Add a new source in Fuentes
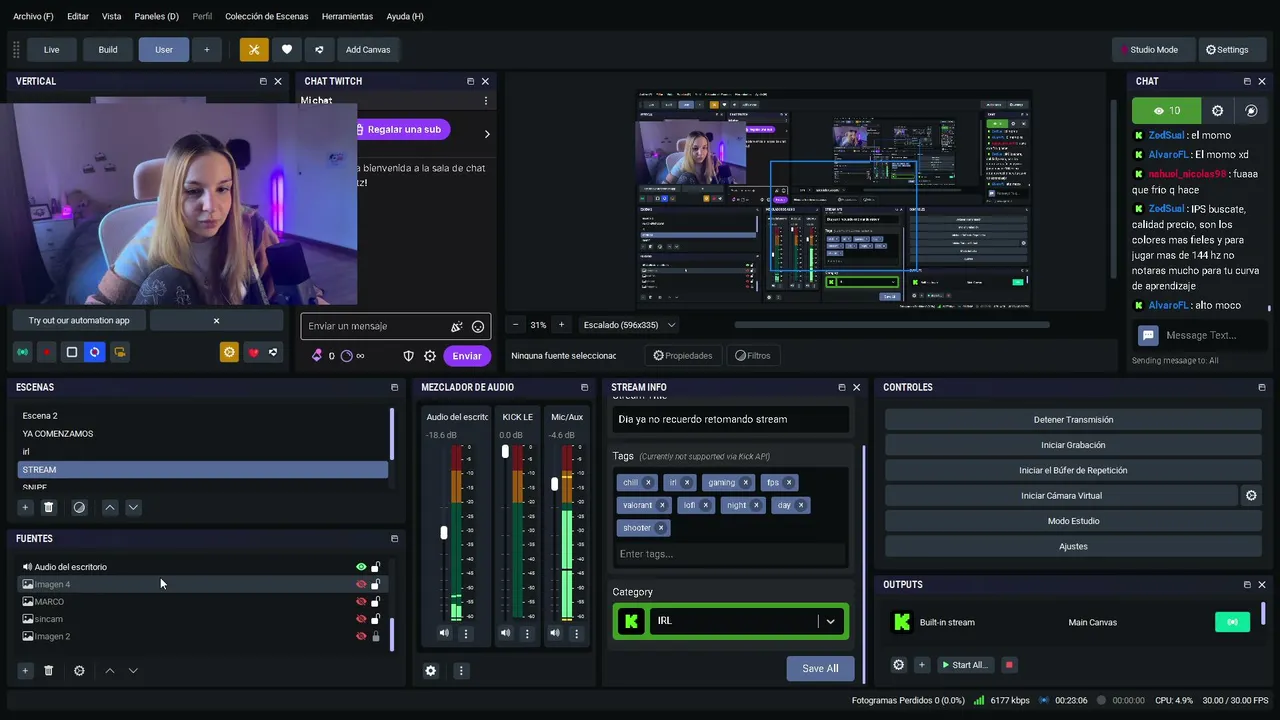 pos(25,671)
